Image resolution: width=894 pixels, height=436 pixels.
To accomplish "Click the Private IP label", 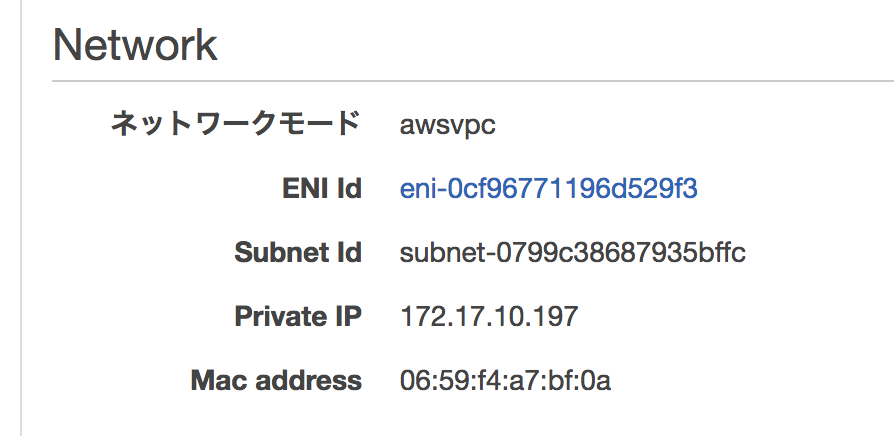I will [298, 316].
